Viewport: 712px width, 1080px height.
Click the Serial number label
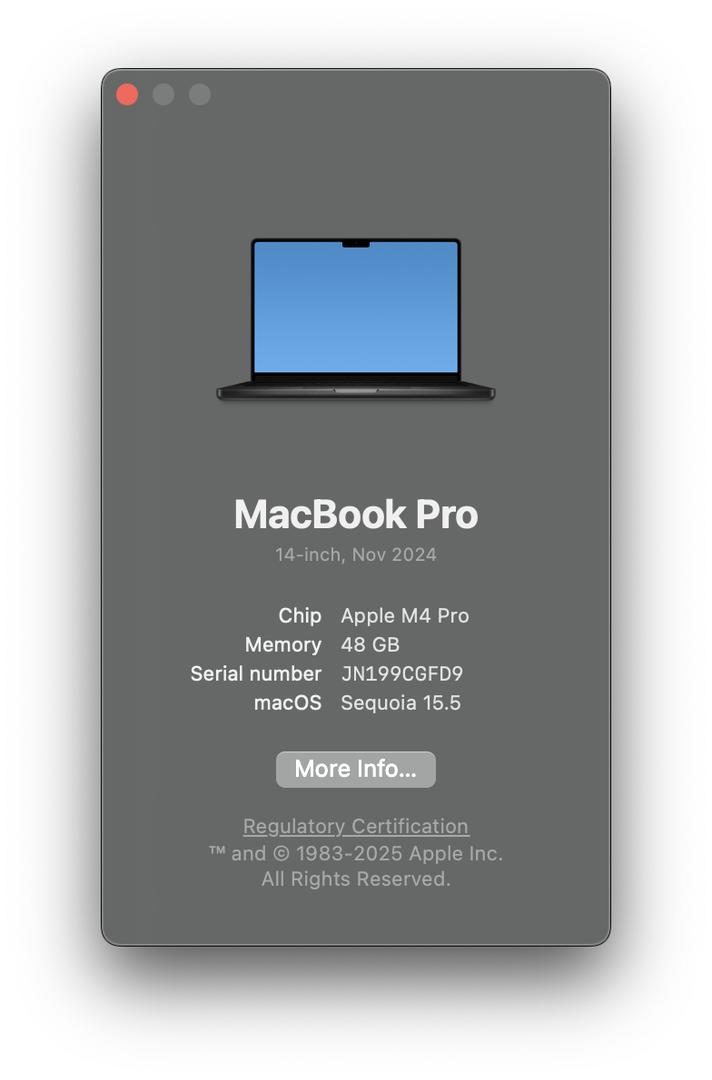[255, 674]
